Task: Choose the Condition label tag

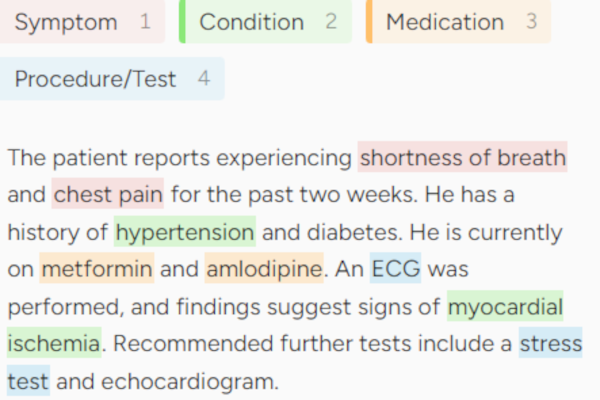Action: point(252,22)
